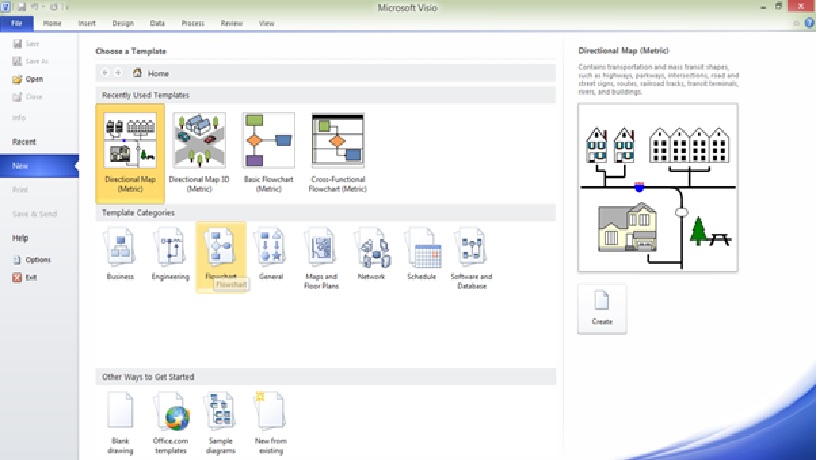Select Recent in the sidebar
This screenshot has height=460, width=819.
[24, 141]
